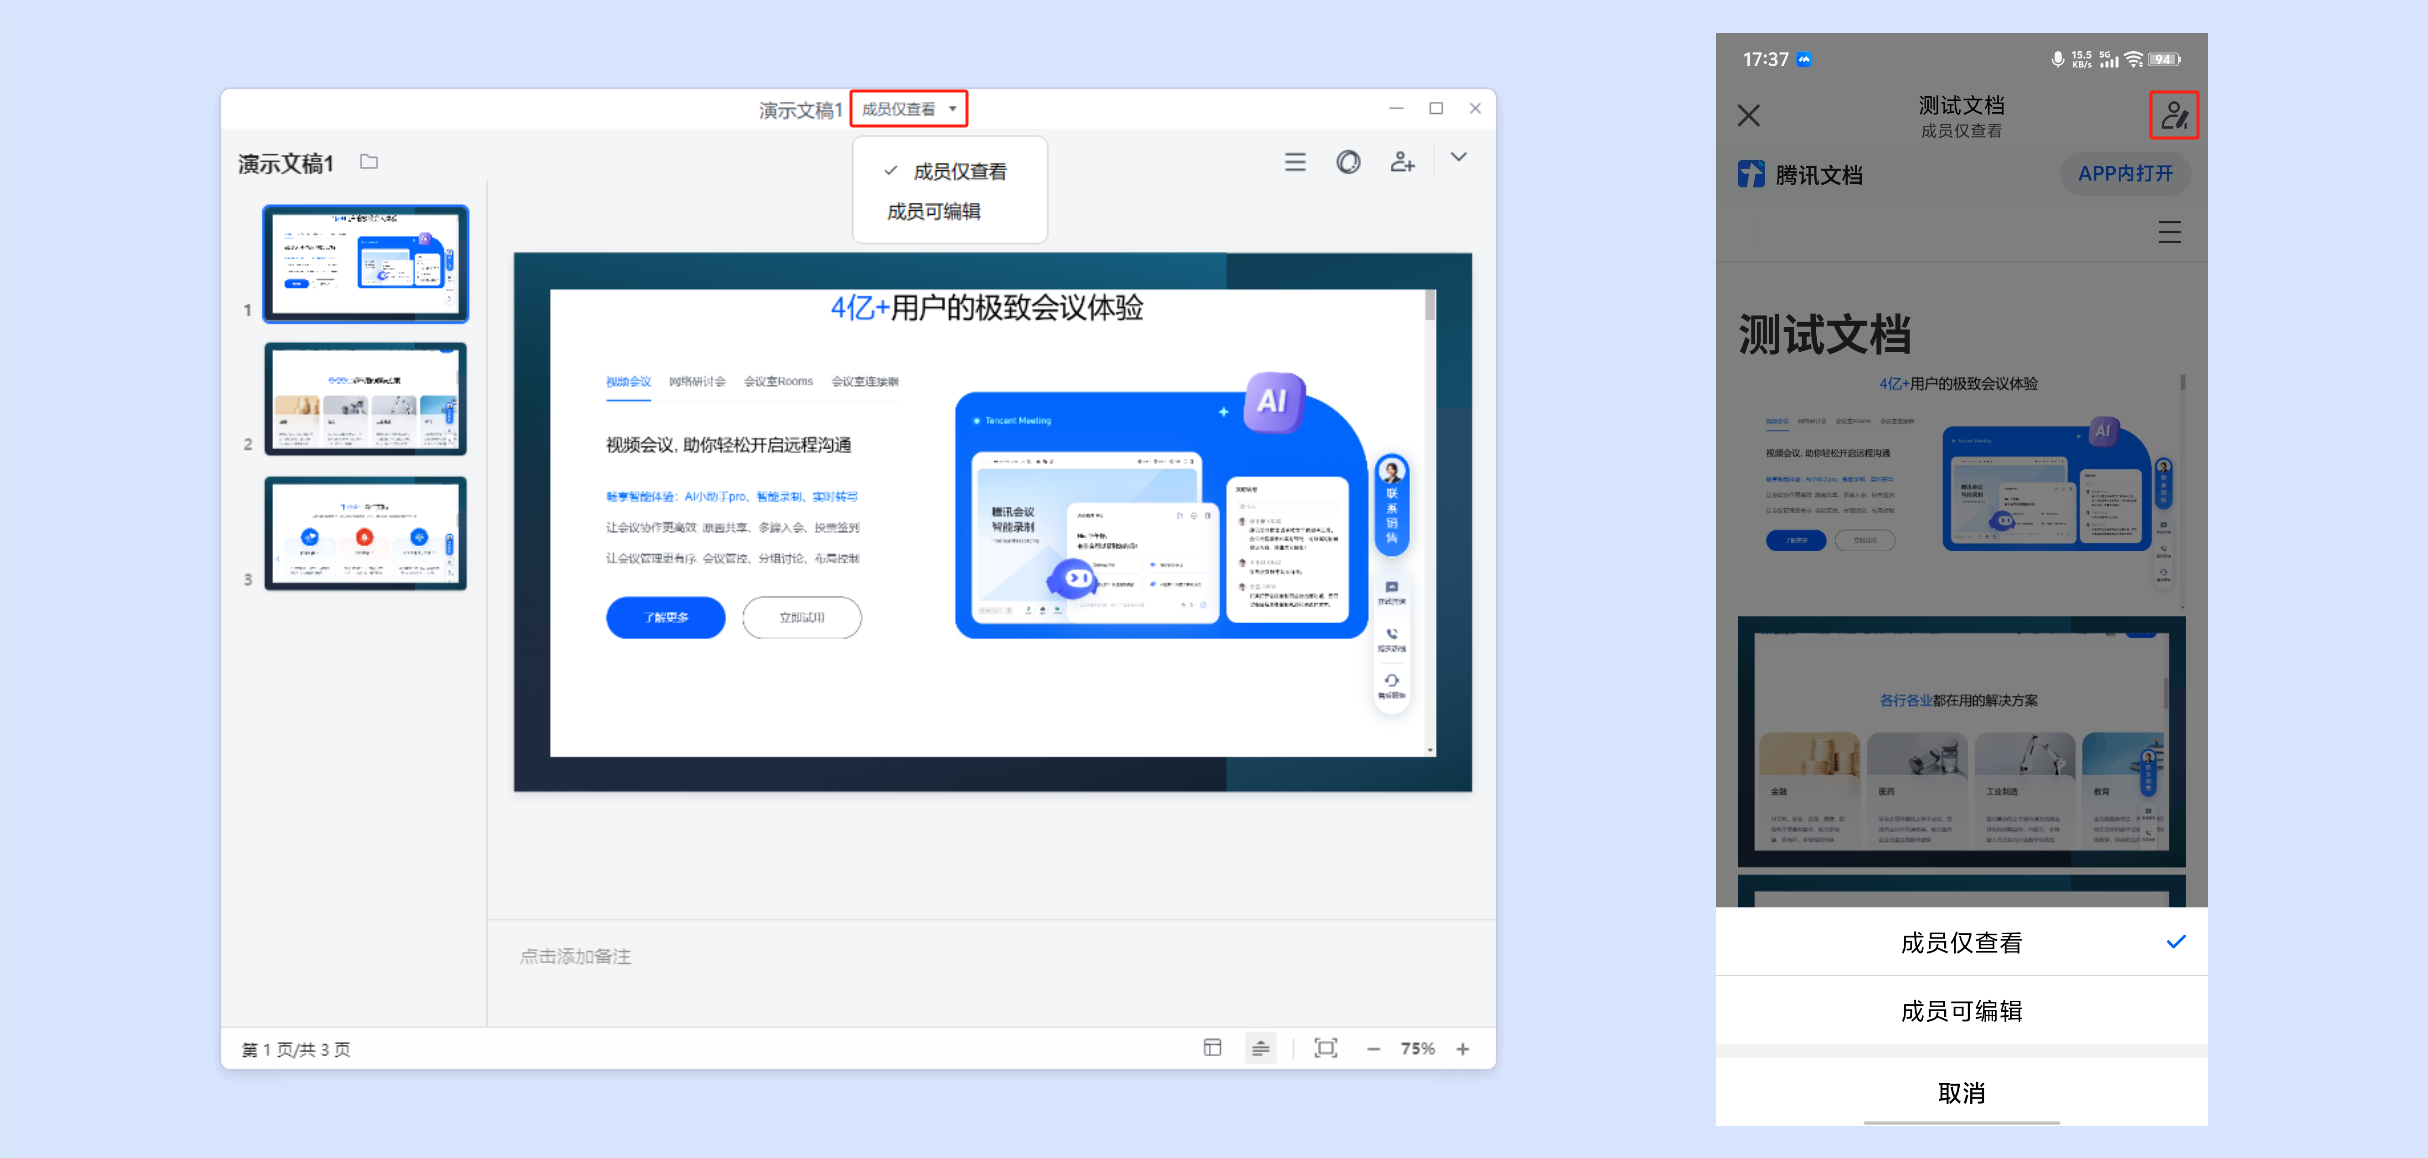Click the battery indicator in phone status bar

tap(2164, 60)
